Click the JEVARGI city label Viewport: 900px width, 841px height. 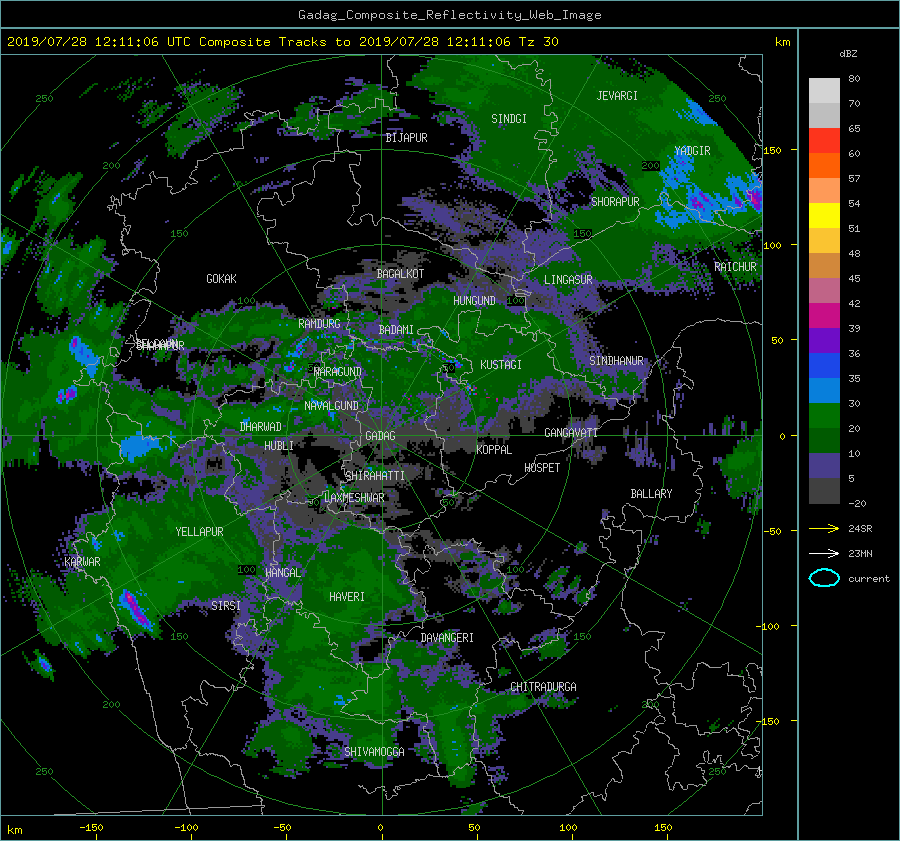click(x=617, y=96)
